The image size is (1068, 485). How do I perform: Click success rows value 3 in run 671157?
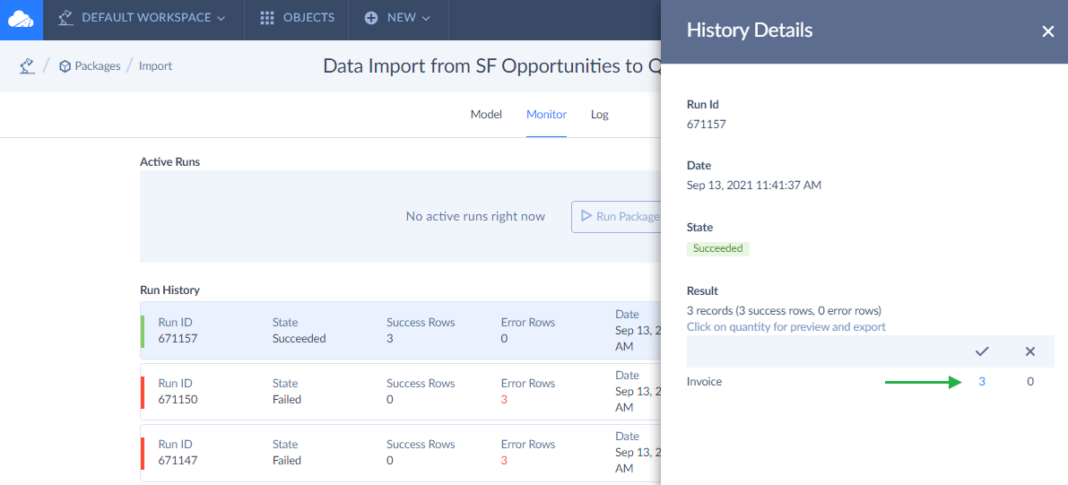coord(390,339)
